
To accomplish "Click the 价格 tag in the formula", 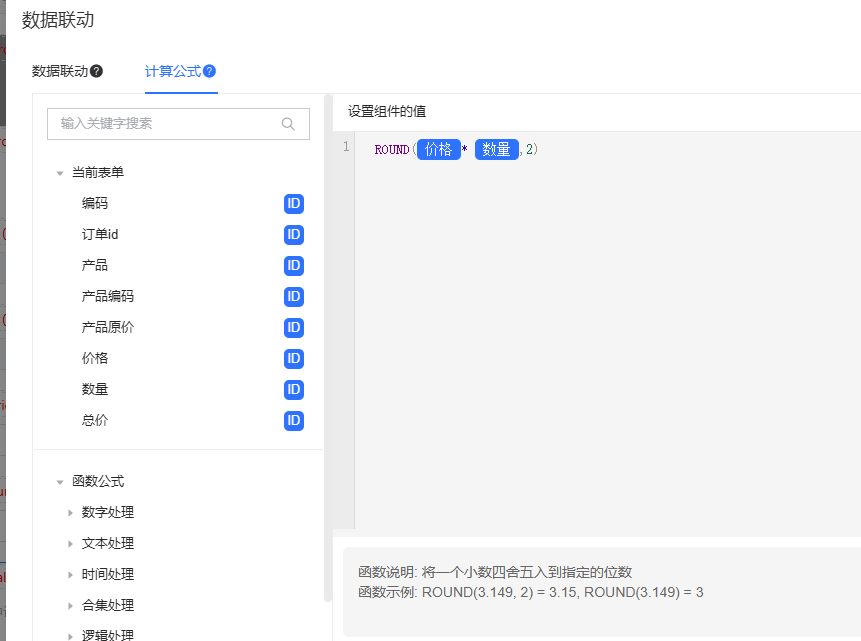I will click(x=438, y=149).
